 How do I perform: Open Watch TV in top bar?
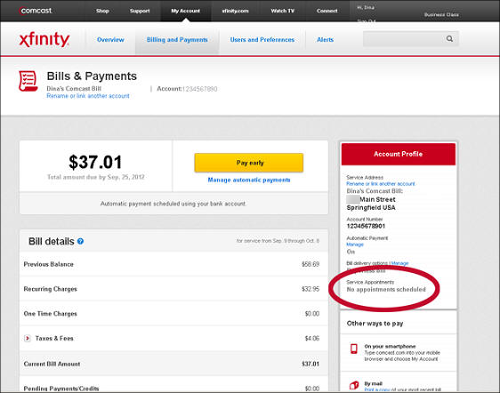(283, 11)
